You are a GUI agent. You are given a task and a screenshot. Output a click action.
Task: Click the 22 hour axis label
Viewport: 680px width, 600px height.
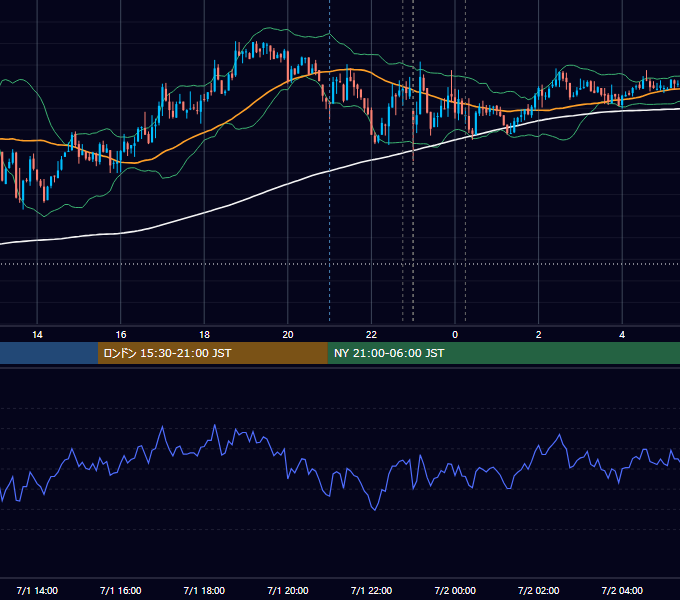(371, 335)
